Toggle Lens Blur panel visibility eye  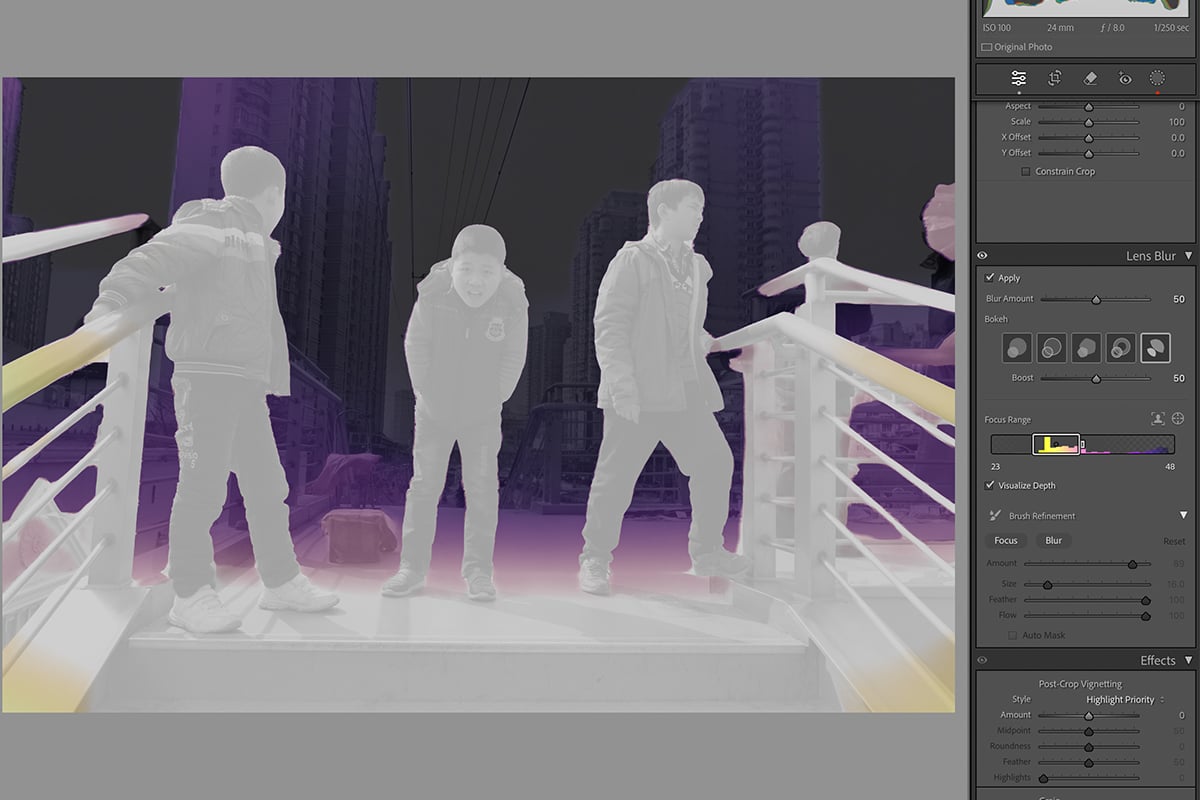pos(983,255)
